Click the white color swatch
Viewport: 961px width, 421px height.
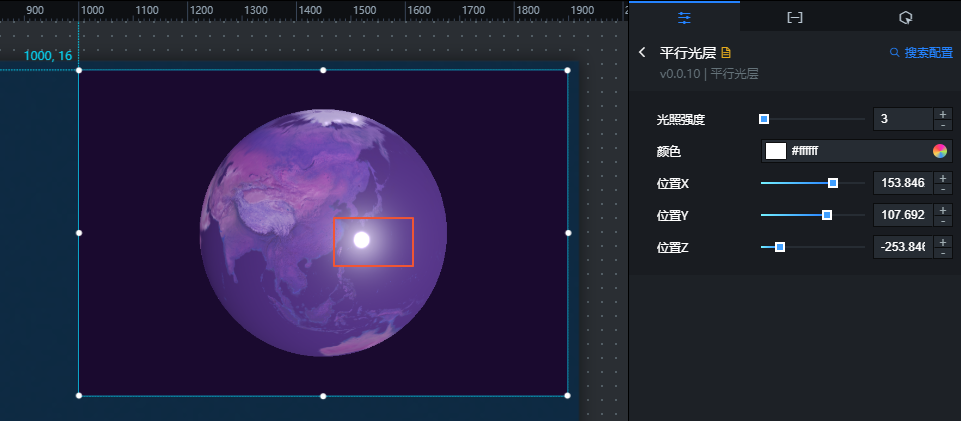tap(775, 151)
